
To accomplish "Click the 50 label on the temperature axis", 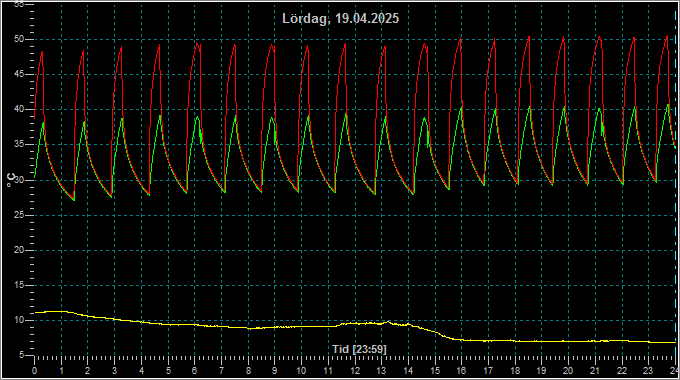I will click(x=19, y=39).
